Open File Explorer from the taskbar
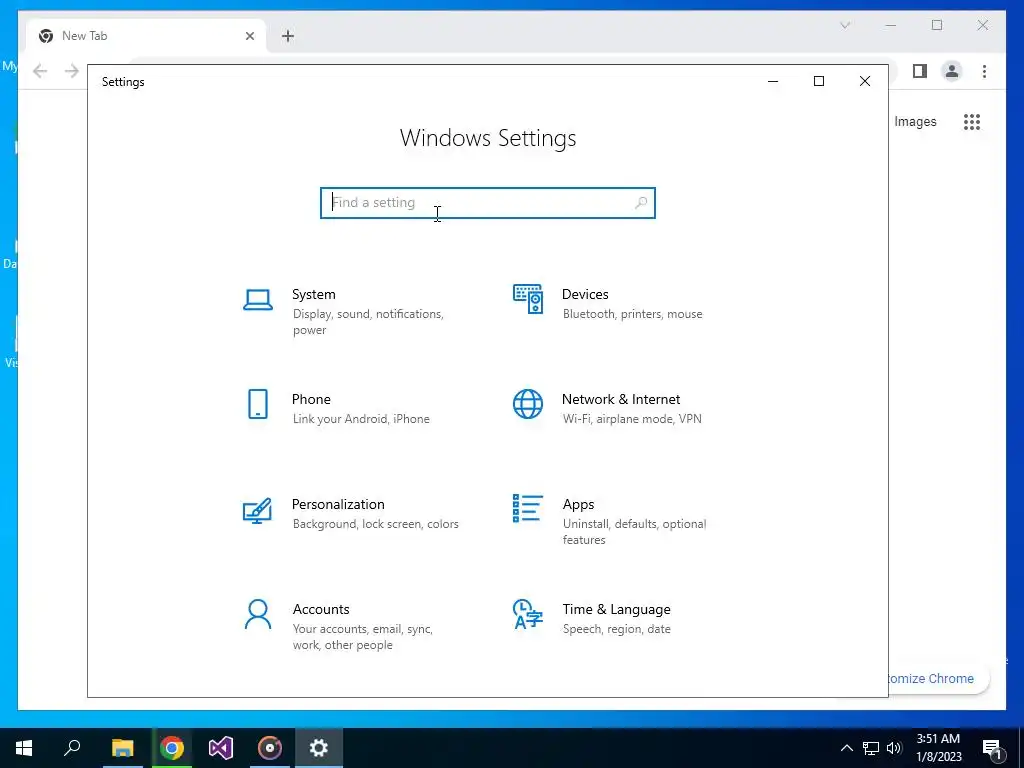Image resolution: width=1024 pixels, height=768 pixels. [x=122, y=748]
